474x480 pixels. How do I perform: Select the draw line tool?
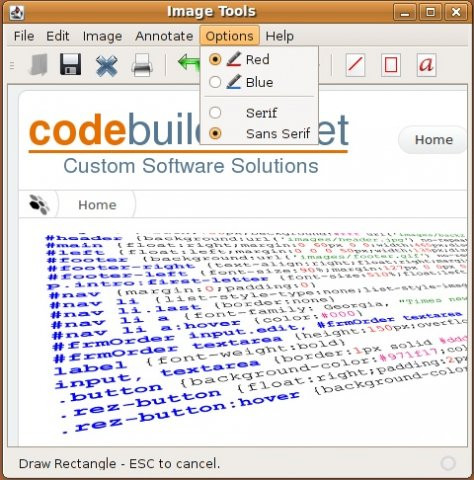[x=355, y=64]
